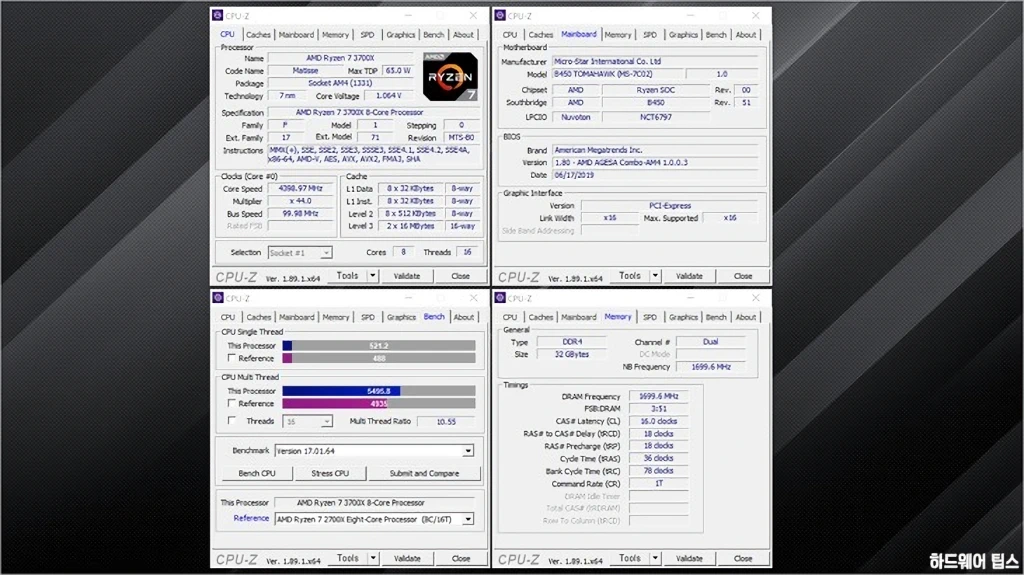This screenshot has height=575, width=1024.
Task: Click the Bench CPU button
Action: pyautogui.click(x=257, y=473)
